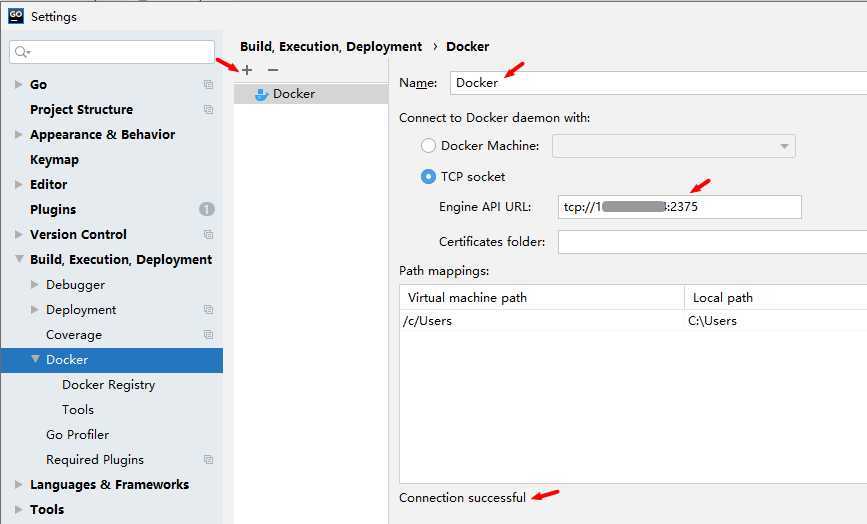Click the project-level icon beside Coverage

[x=208, y=334]
